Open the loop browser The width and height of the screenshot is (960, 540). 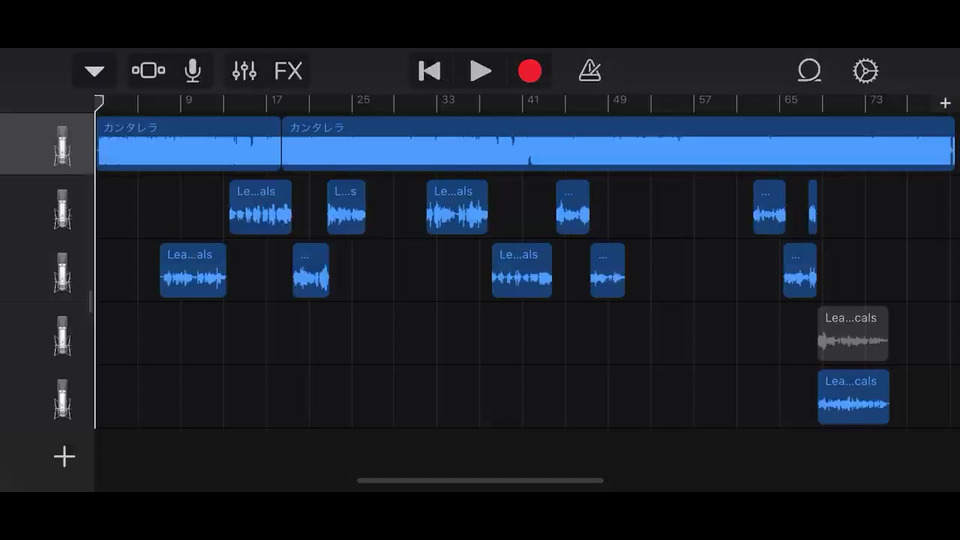809,70
